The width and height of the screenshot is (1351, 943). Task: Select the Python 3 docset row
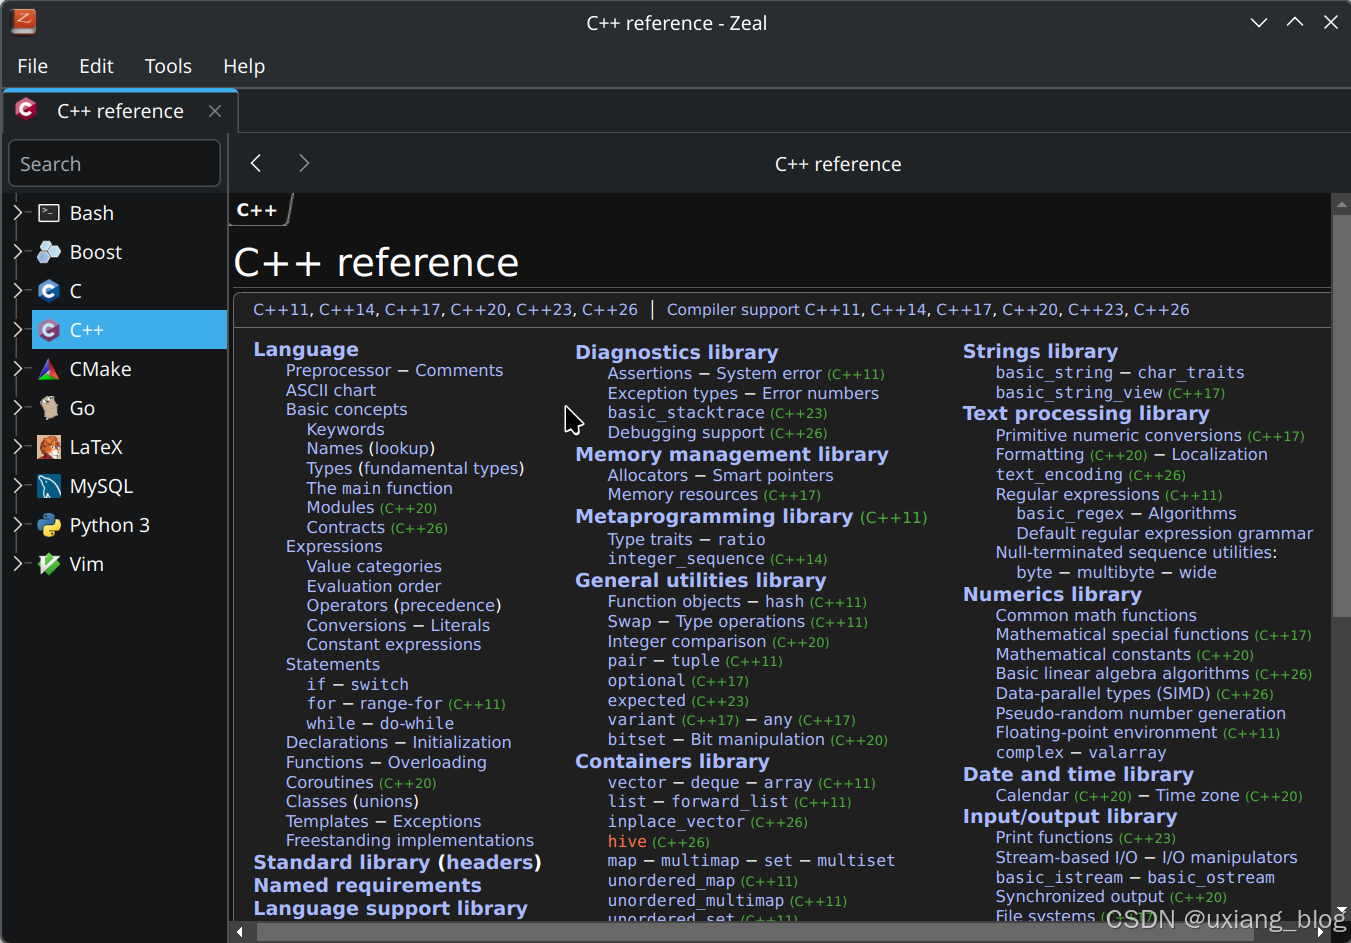point(129,525)
